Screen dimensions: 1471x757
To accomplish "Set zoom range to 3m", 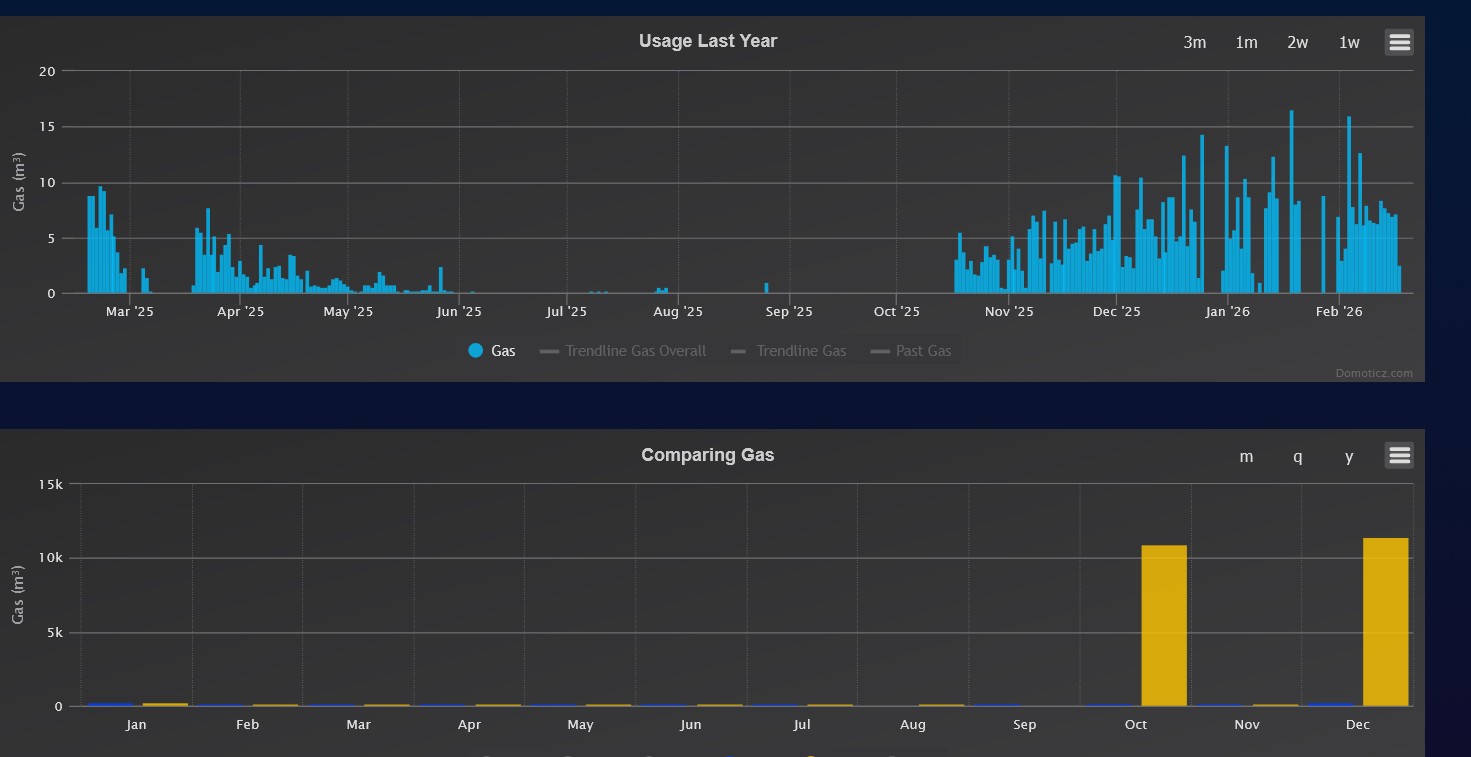I will pos(1194,42).
